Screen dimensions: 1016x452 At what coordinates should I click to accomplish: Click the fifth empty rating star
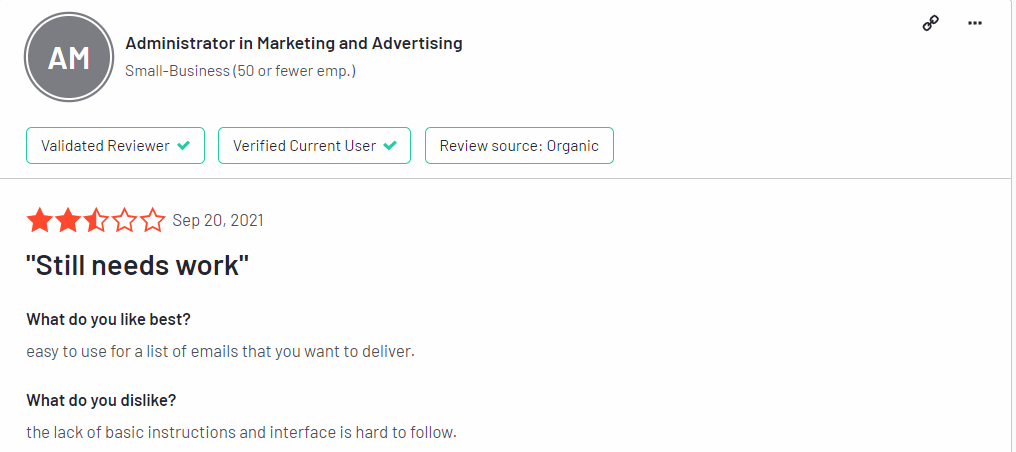(153, 221)
